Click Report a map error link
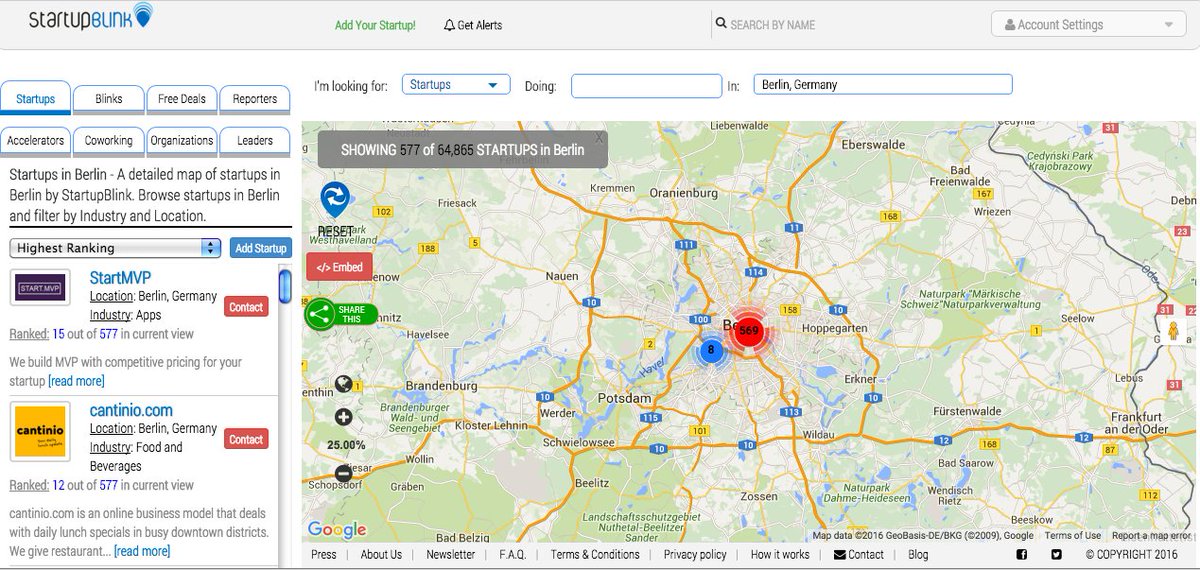 1153,536
